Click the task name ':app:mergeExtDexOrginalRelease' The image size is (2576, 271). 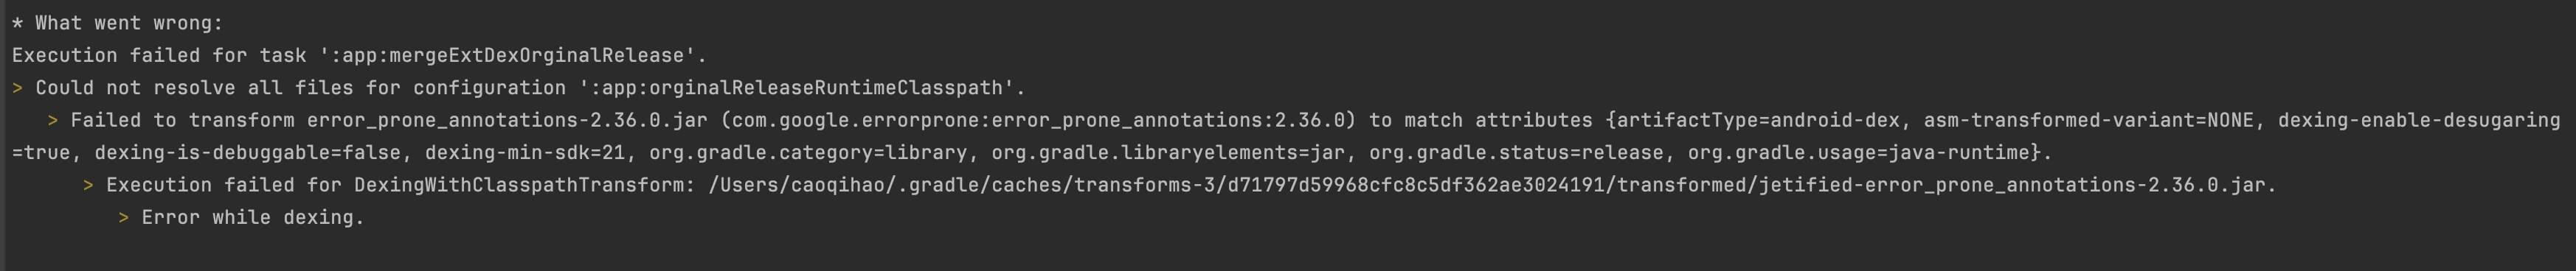pyautogui.click(x=507, y=55)
